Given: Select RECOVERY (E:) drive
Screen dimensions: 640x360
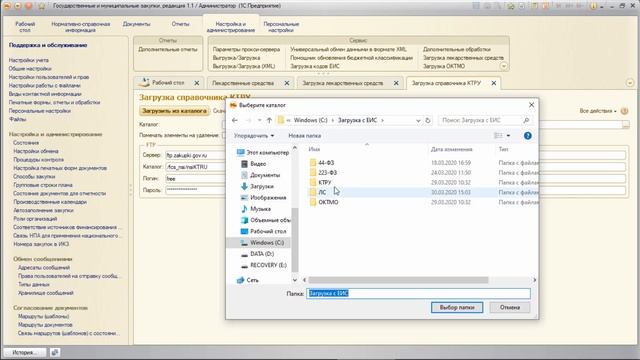Looking at the screenshot, I should pos(268,265).
